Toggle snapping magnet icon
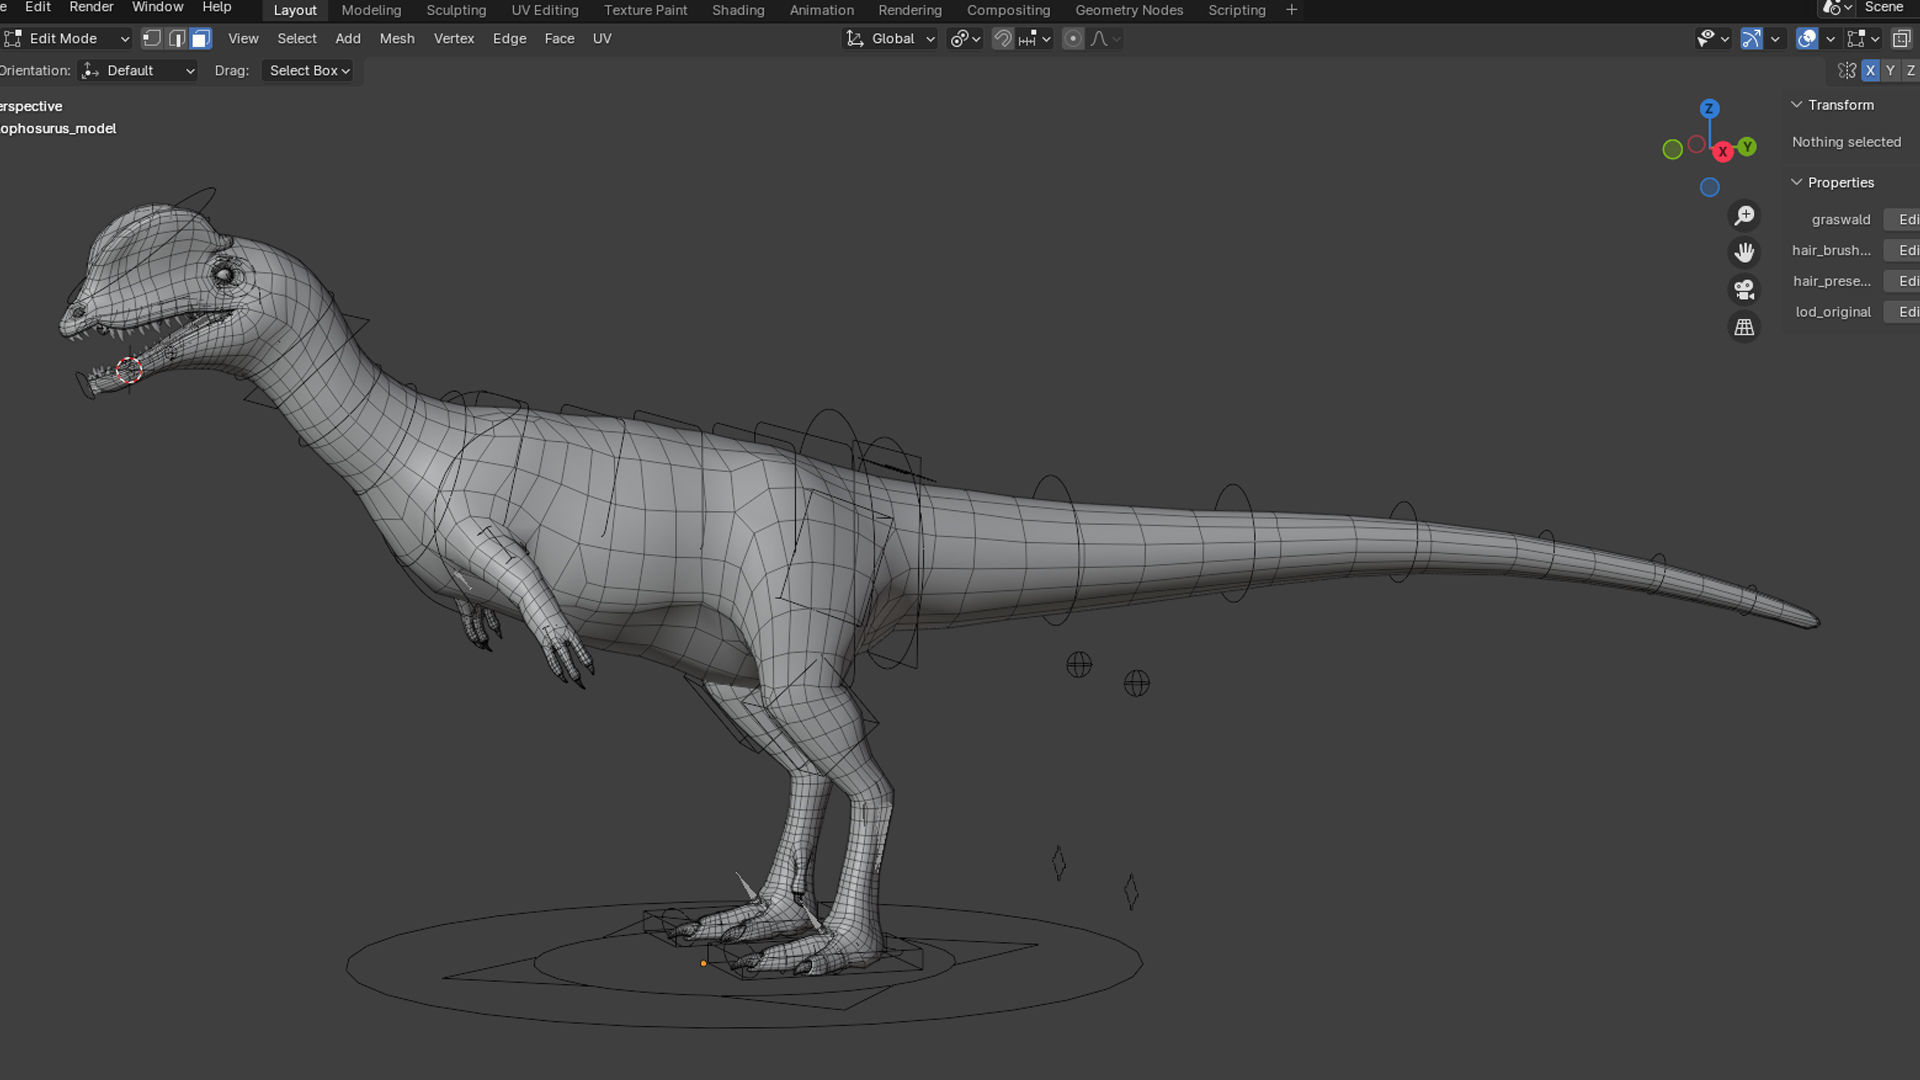 1002,39
